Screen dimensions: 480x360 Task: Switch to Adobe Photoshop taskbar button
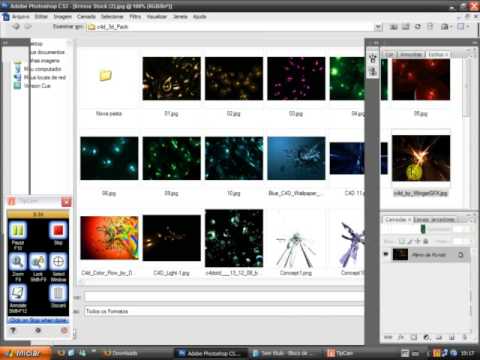click(x=211, y=353)
